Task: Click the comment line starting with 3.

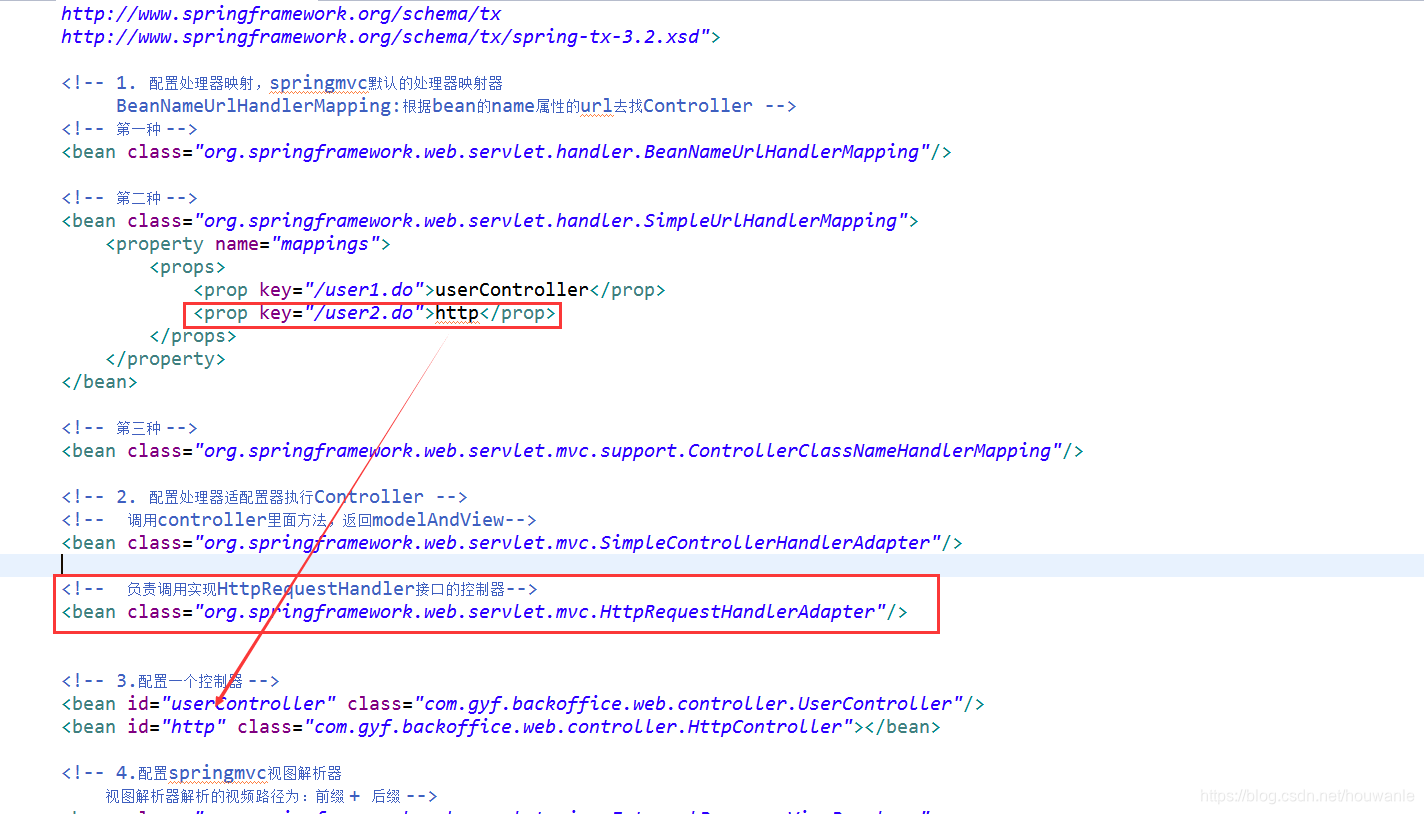Action: click(x=170, y=681)
